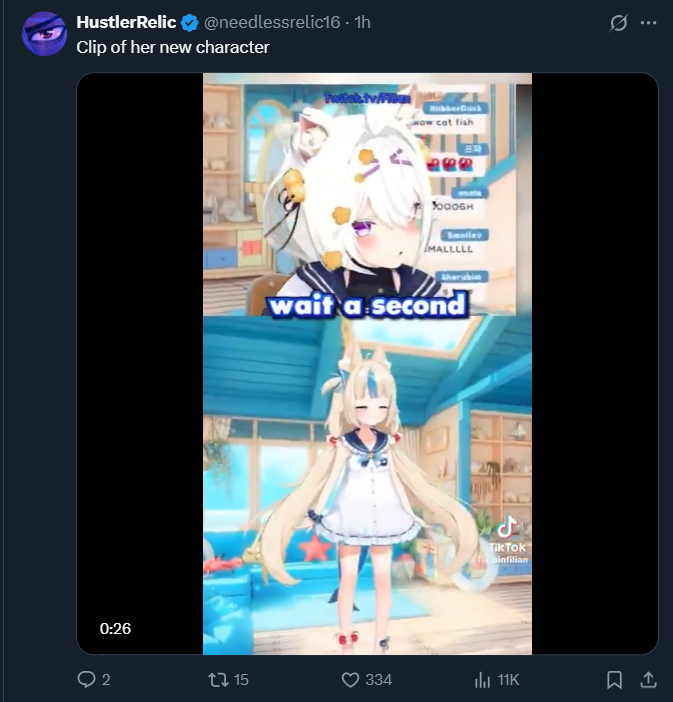
Task: Click the 'wait a second' video caption
Action: click(367, 305)
